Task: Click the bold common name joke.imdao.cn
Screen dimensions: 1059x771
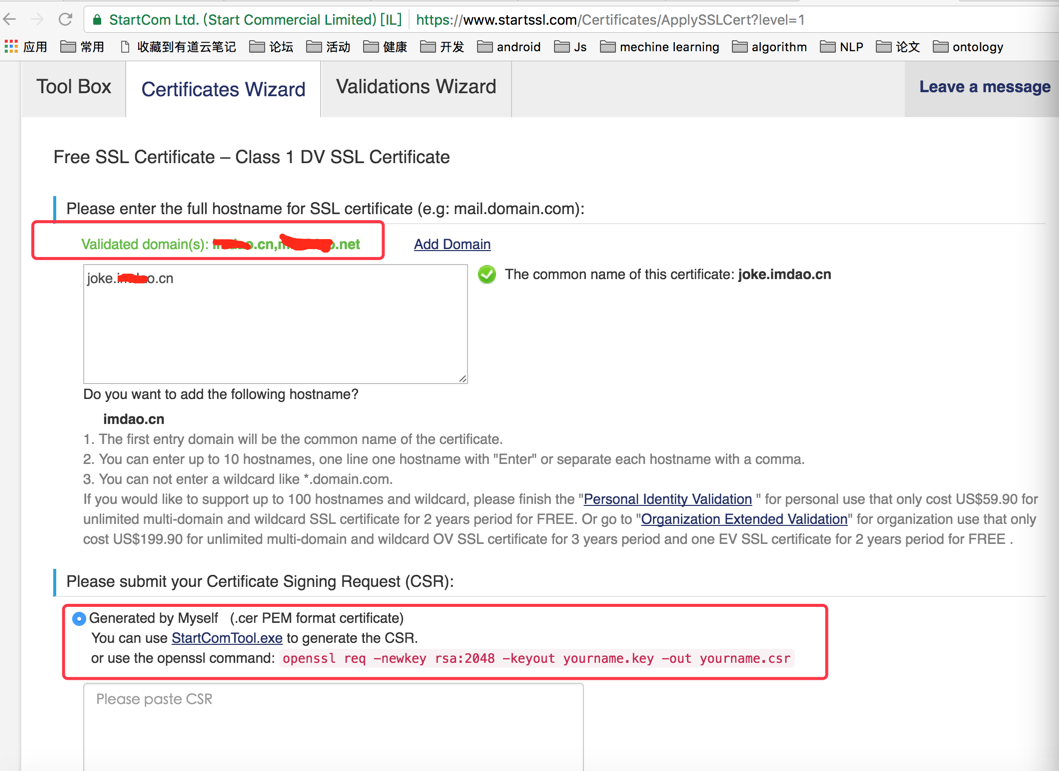Action: (x=785, y=274)
